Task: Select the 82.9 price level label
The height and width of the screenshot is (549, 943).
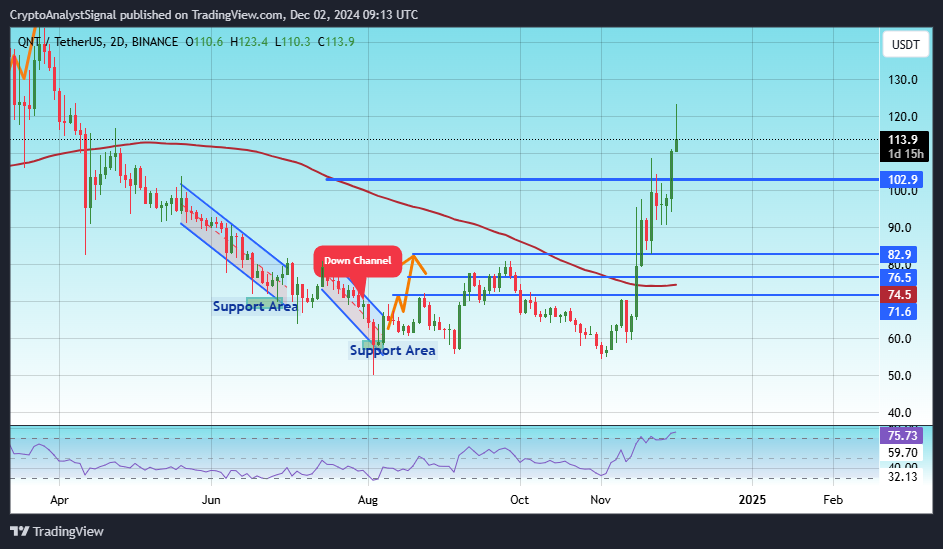Action: point(898,254)
